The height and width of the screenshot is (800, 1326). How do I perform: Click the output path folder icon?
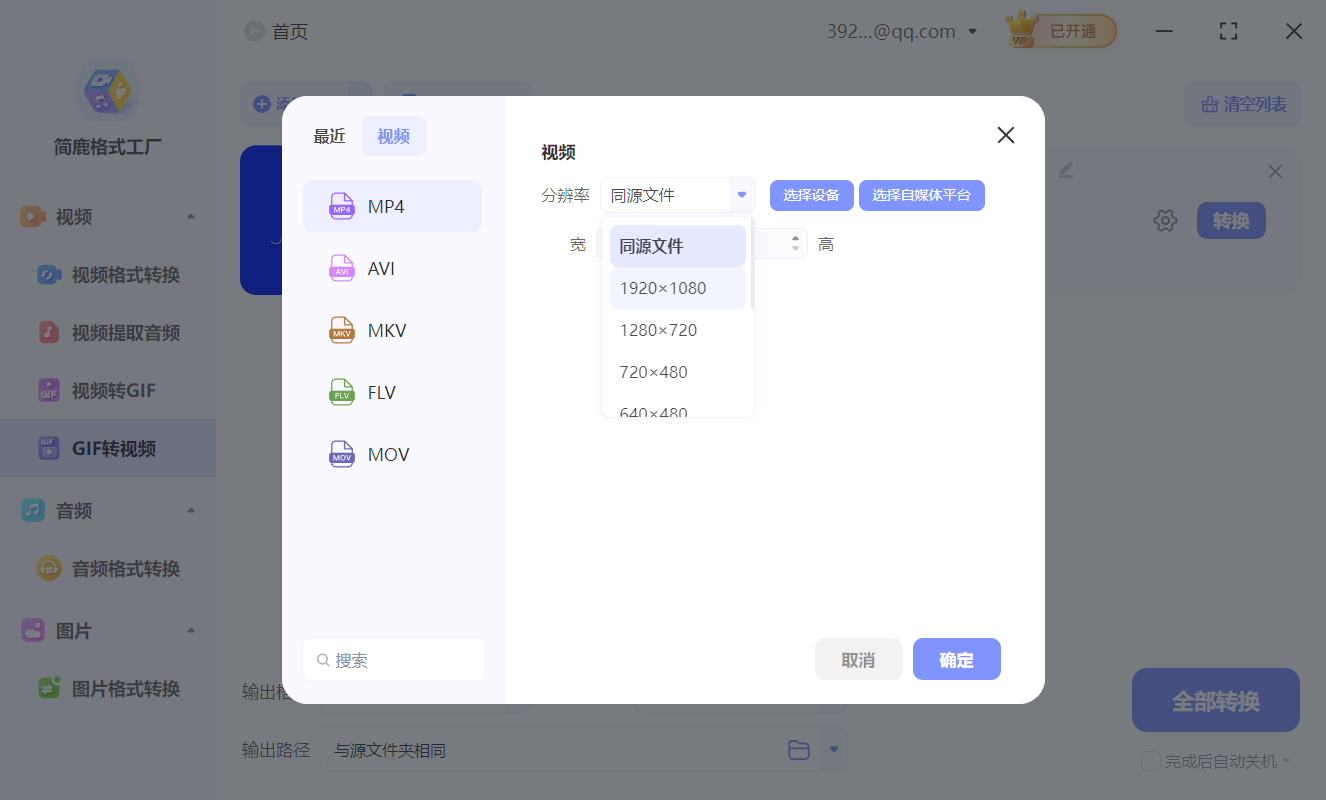point(798,750)
